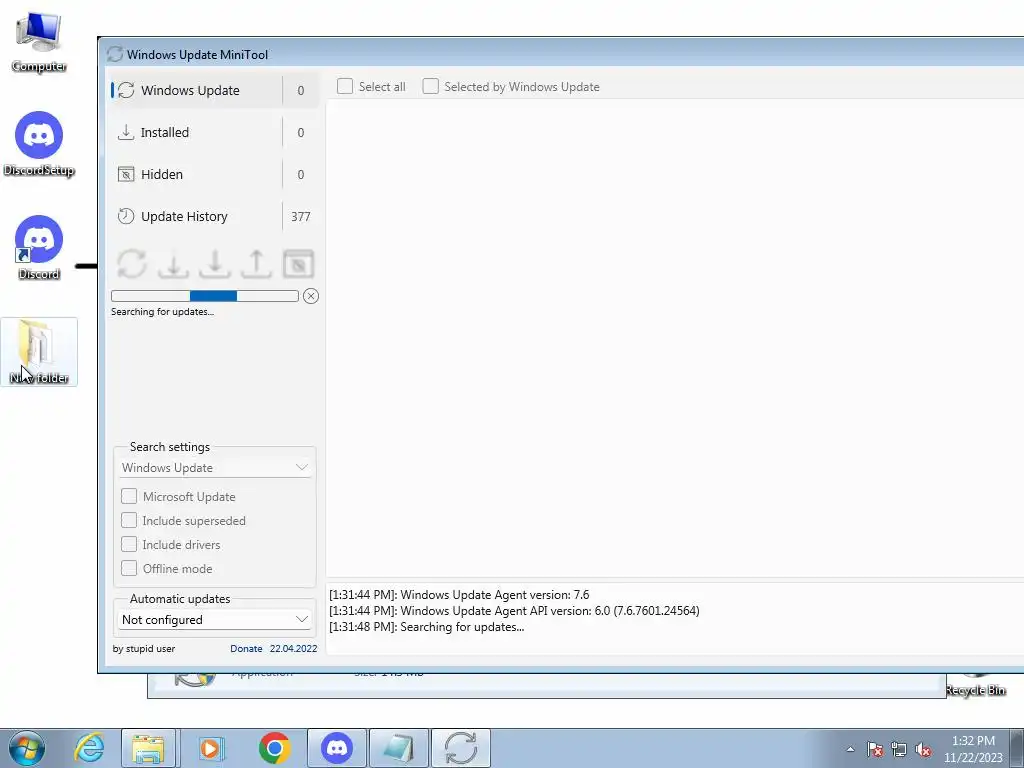The width and height of the screenshot is (1024, 768).
Task: Click the 'Searching for updates...' status under progress bar
Action: (163, 312)
